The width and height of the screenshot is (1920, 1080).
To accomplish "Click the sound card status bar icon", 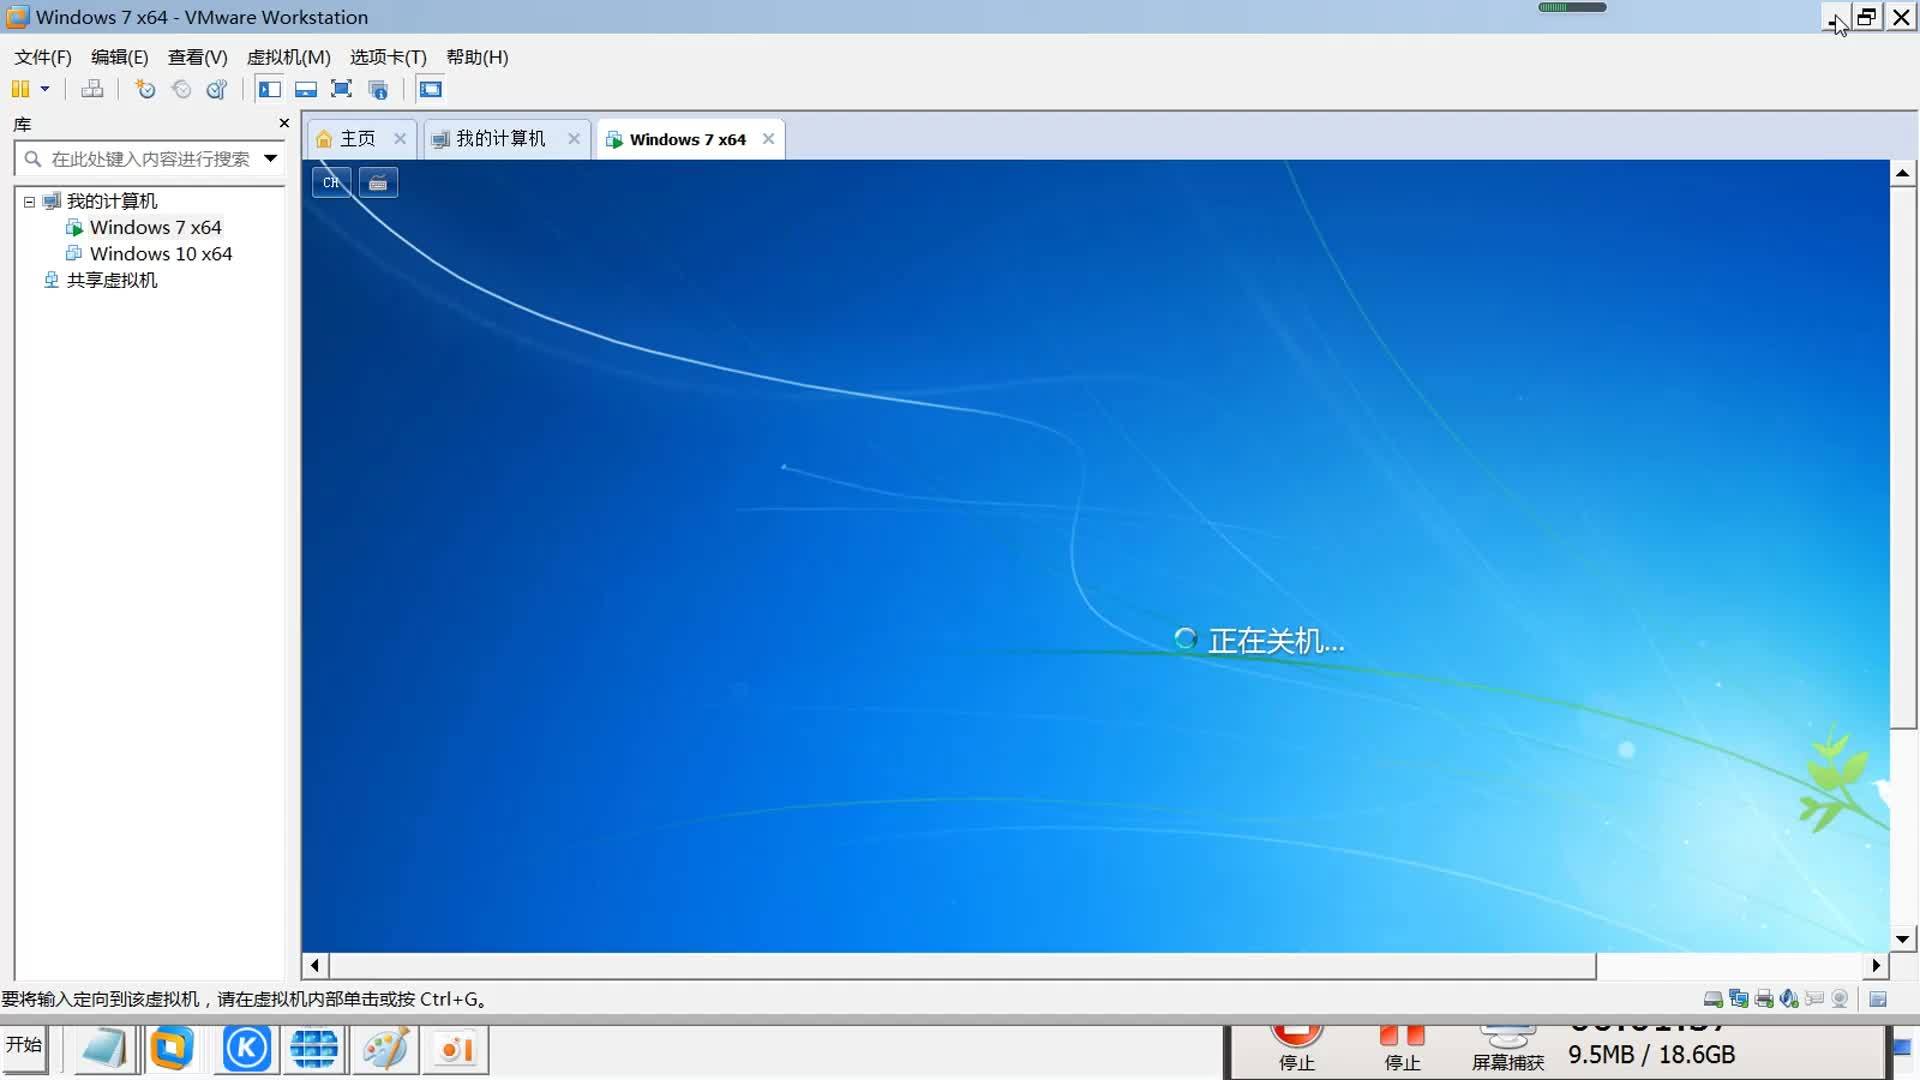I will click(1789, 999).
